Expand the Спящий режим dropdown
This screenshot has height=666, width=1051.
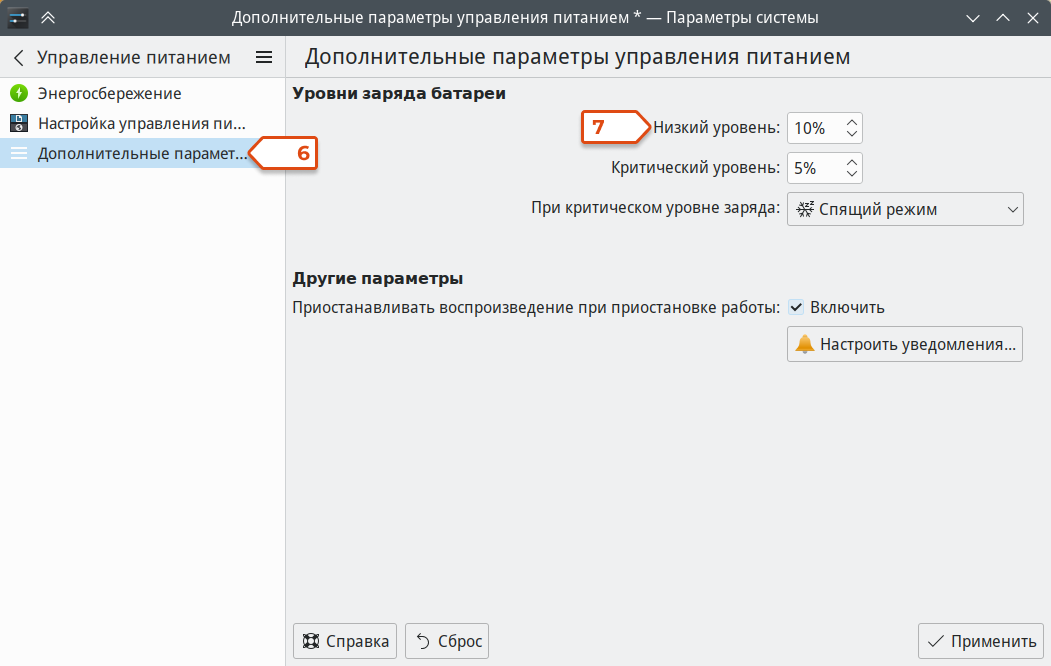[905, 209]
